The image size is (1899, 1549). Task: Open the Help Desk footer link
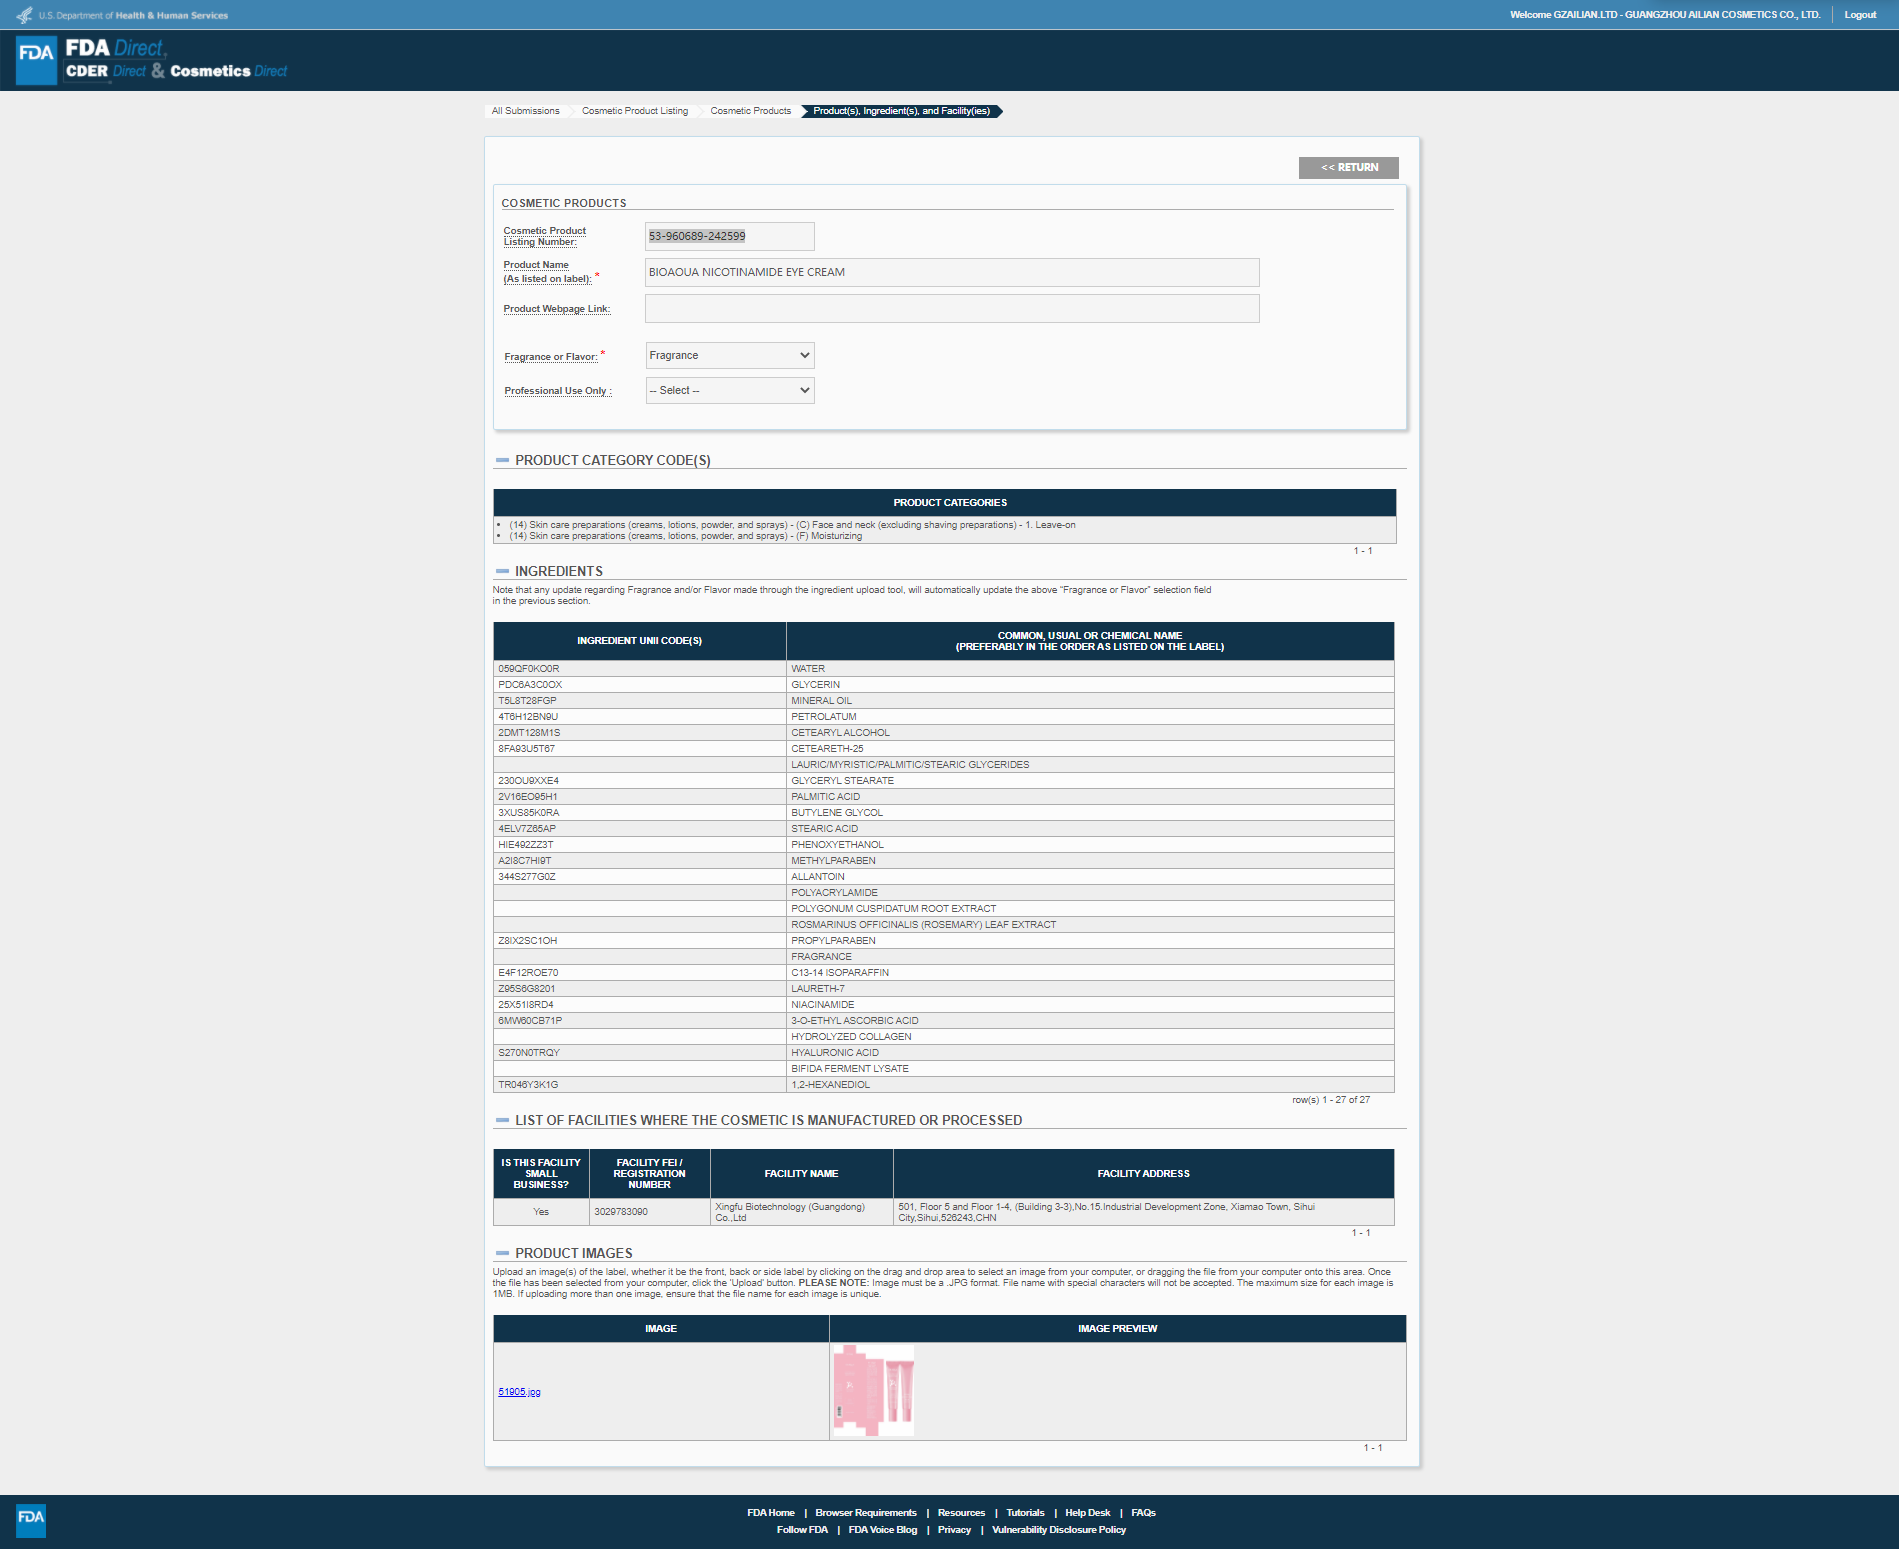(1087, 1513)
